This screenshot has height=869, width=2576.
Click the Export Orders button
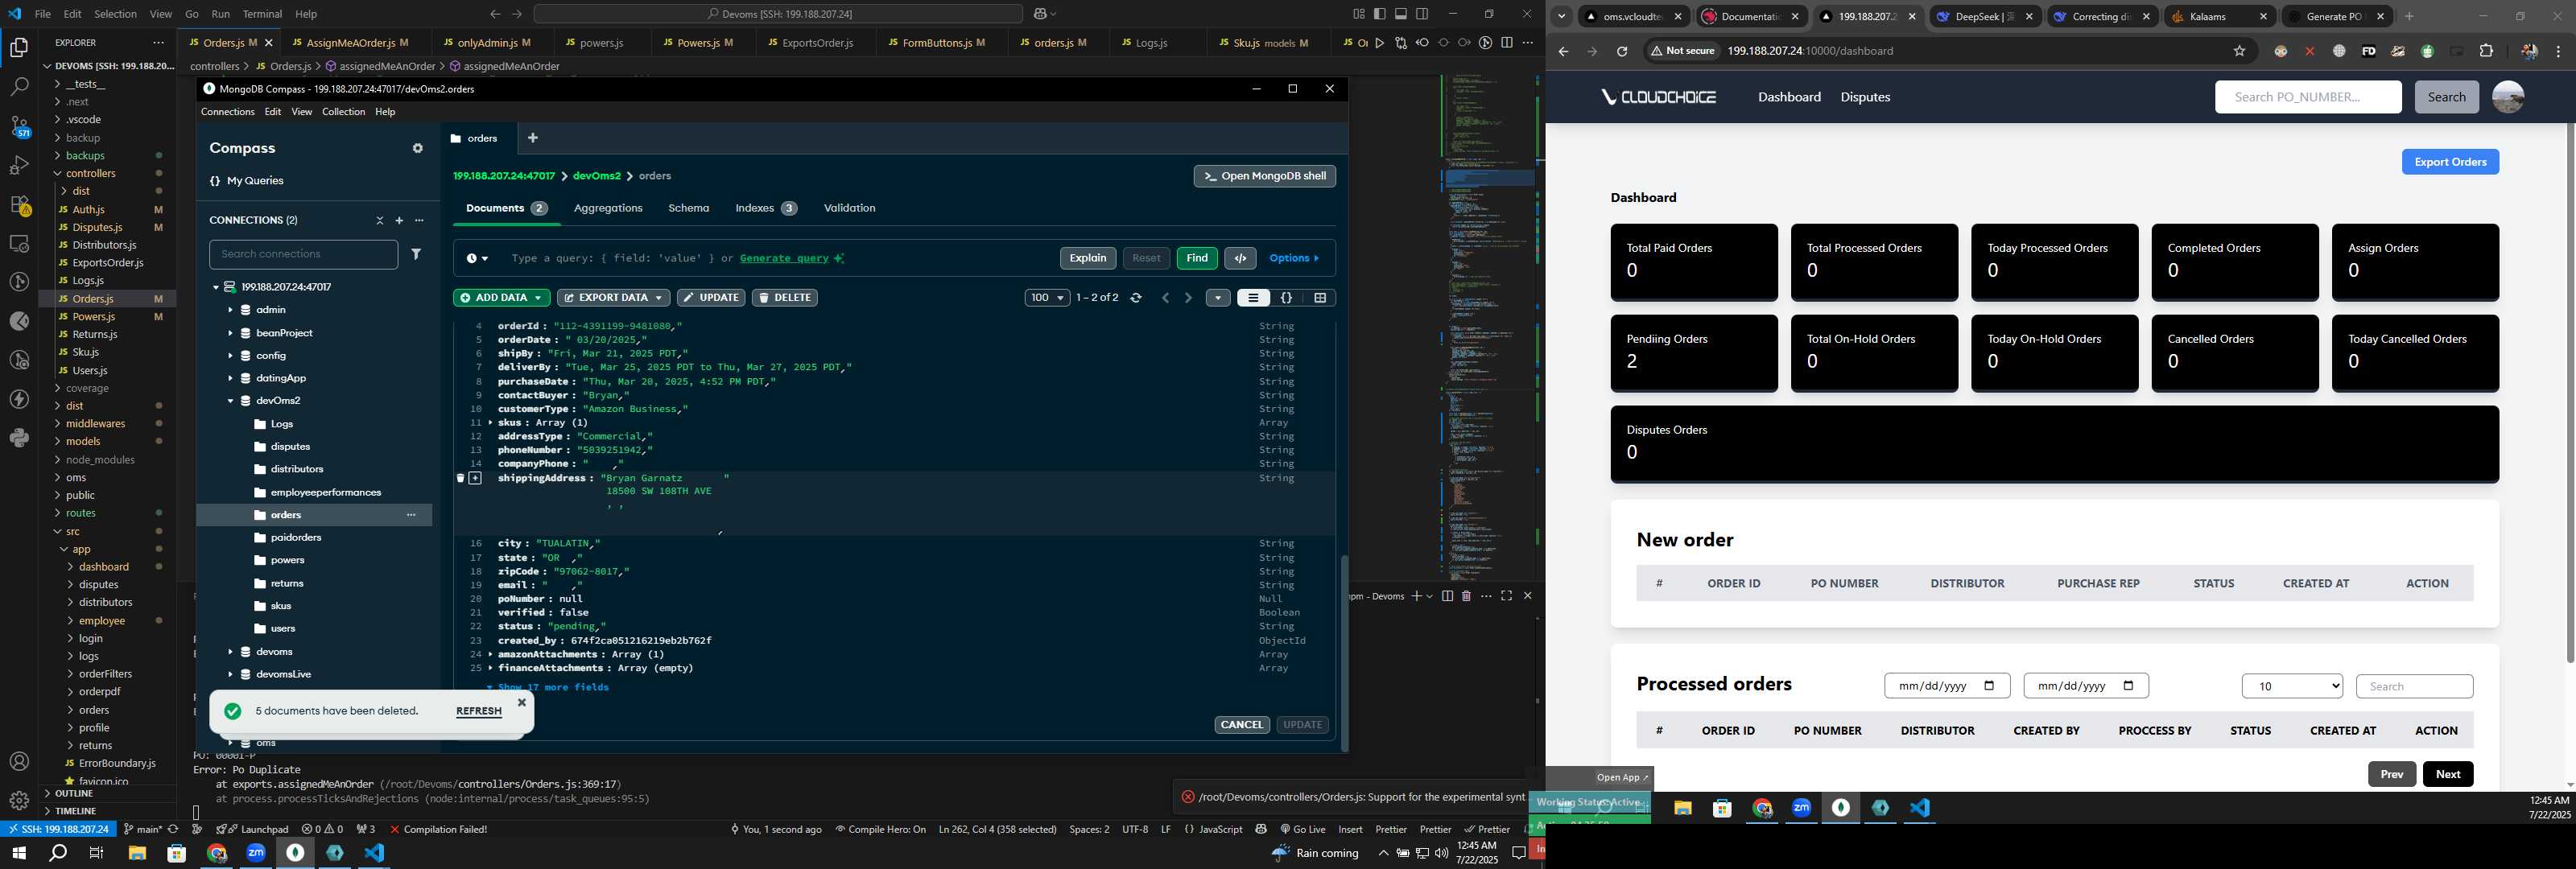(2450, 162)
